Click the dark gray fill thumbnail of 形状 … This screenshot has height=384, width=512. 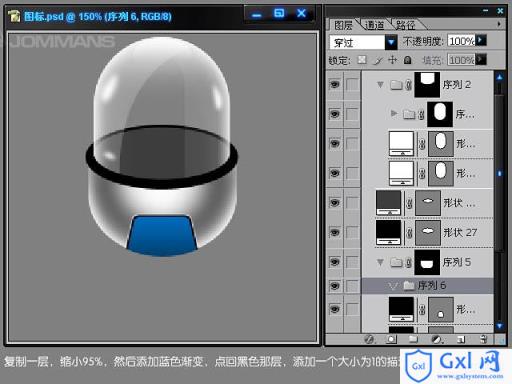coord(388,203)
